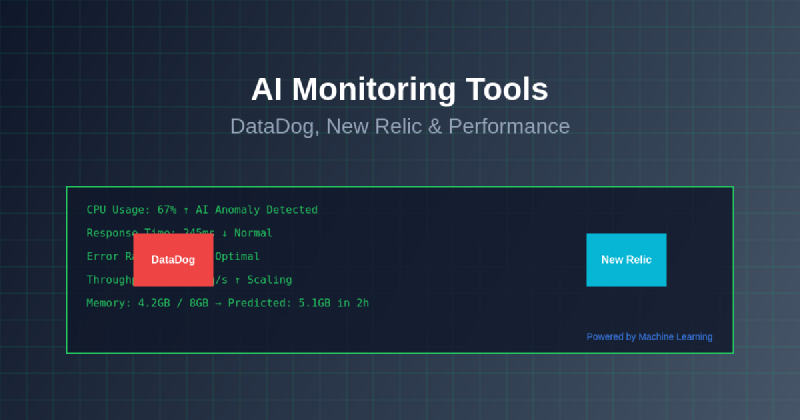
Task: Select the AI Monitoring Tools heading
Action: click(x=400, y=89)
